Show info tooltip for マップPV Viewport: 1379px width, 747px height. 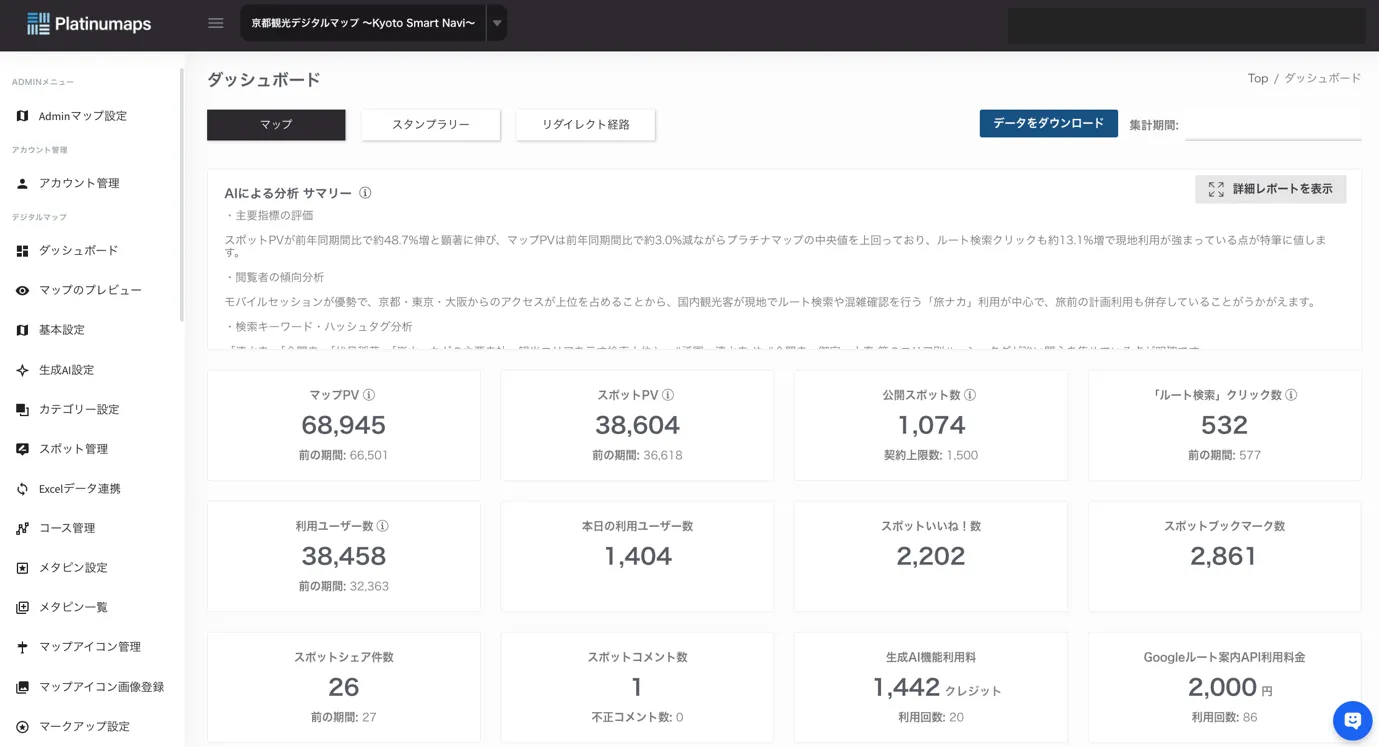click(x=369, y=395)
